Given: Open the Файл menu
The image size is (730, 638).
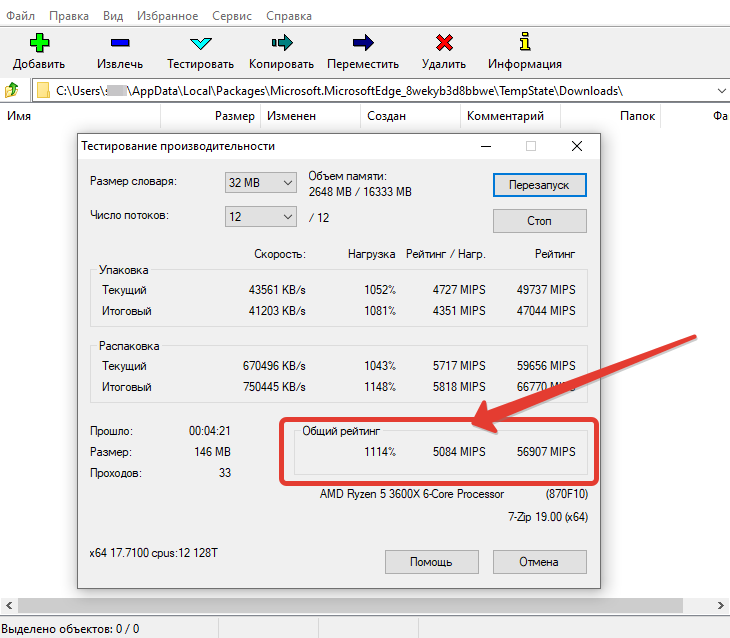Looking at the screenshot, I should pyautogui.click(x=20, y=16).
